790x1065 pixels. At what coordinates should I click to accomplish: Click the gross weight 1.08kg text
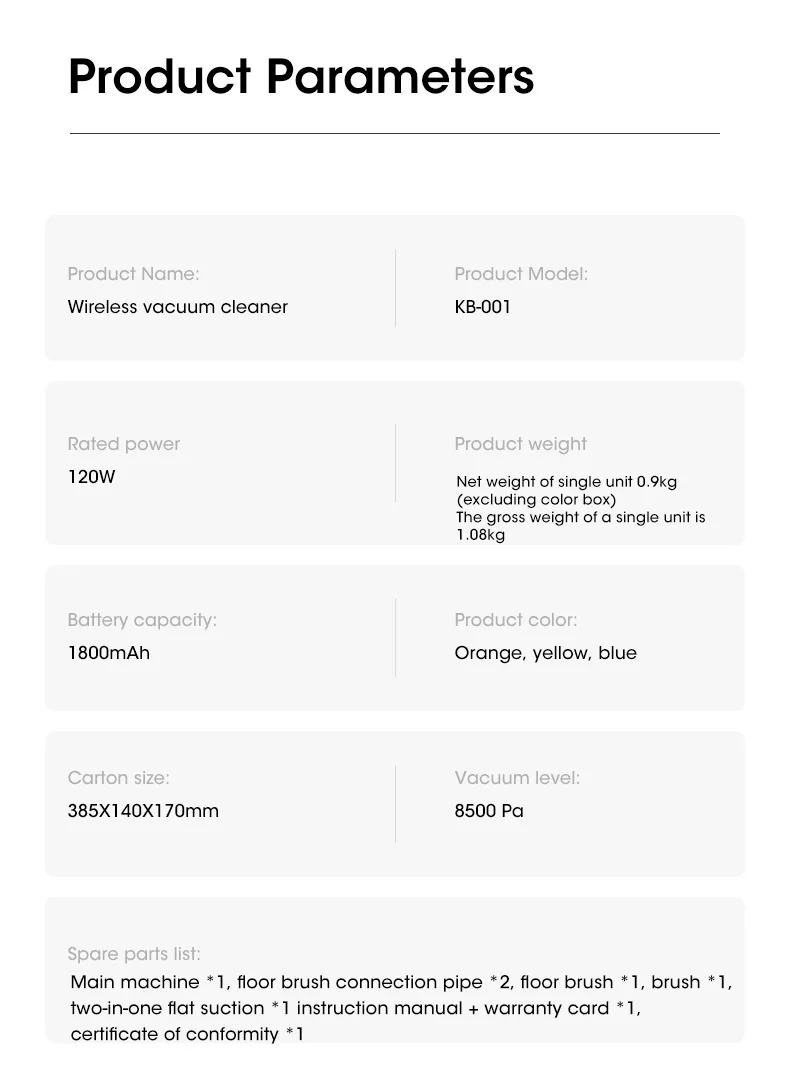pyautogui.click(x=581, y=526)
